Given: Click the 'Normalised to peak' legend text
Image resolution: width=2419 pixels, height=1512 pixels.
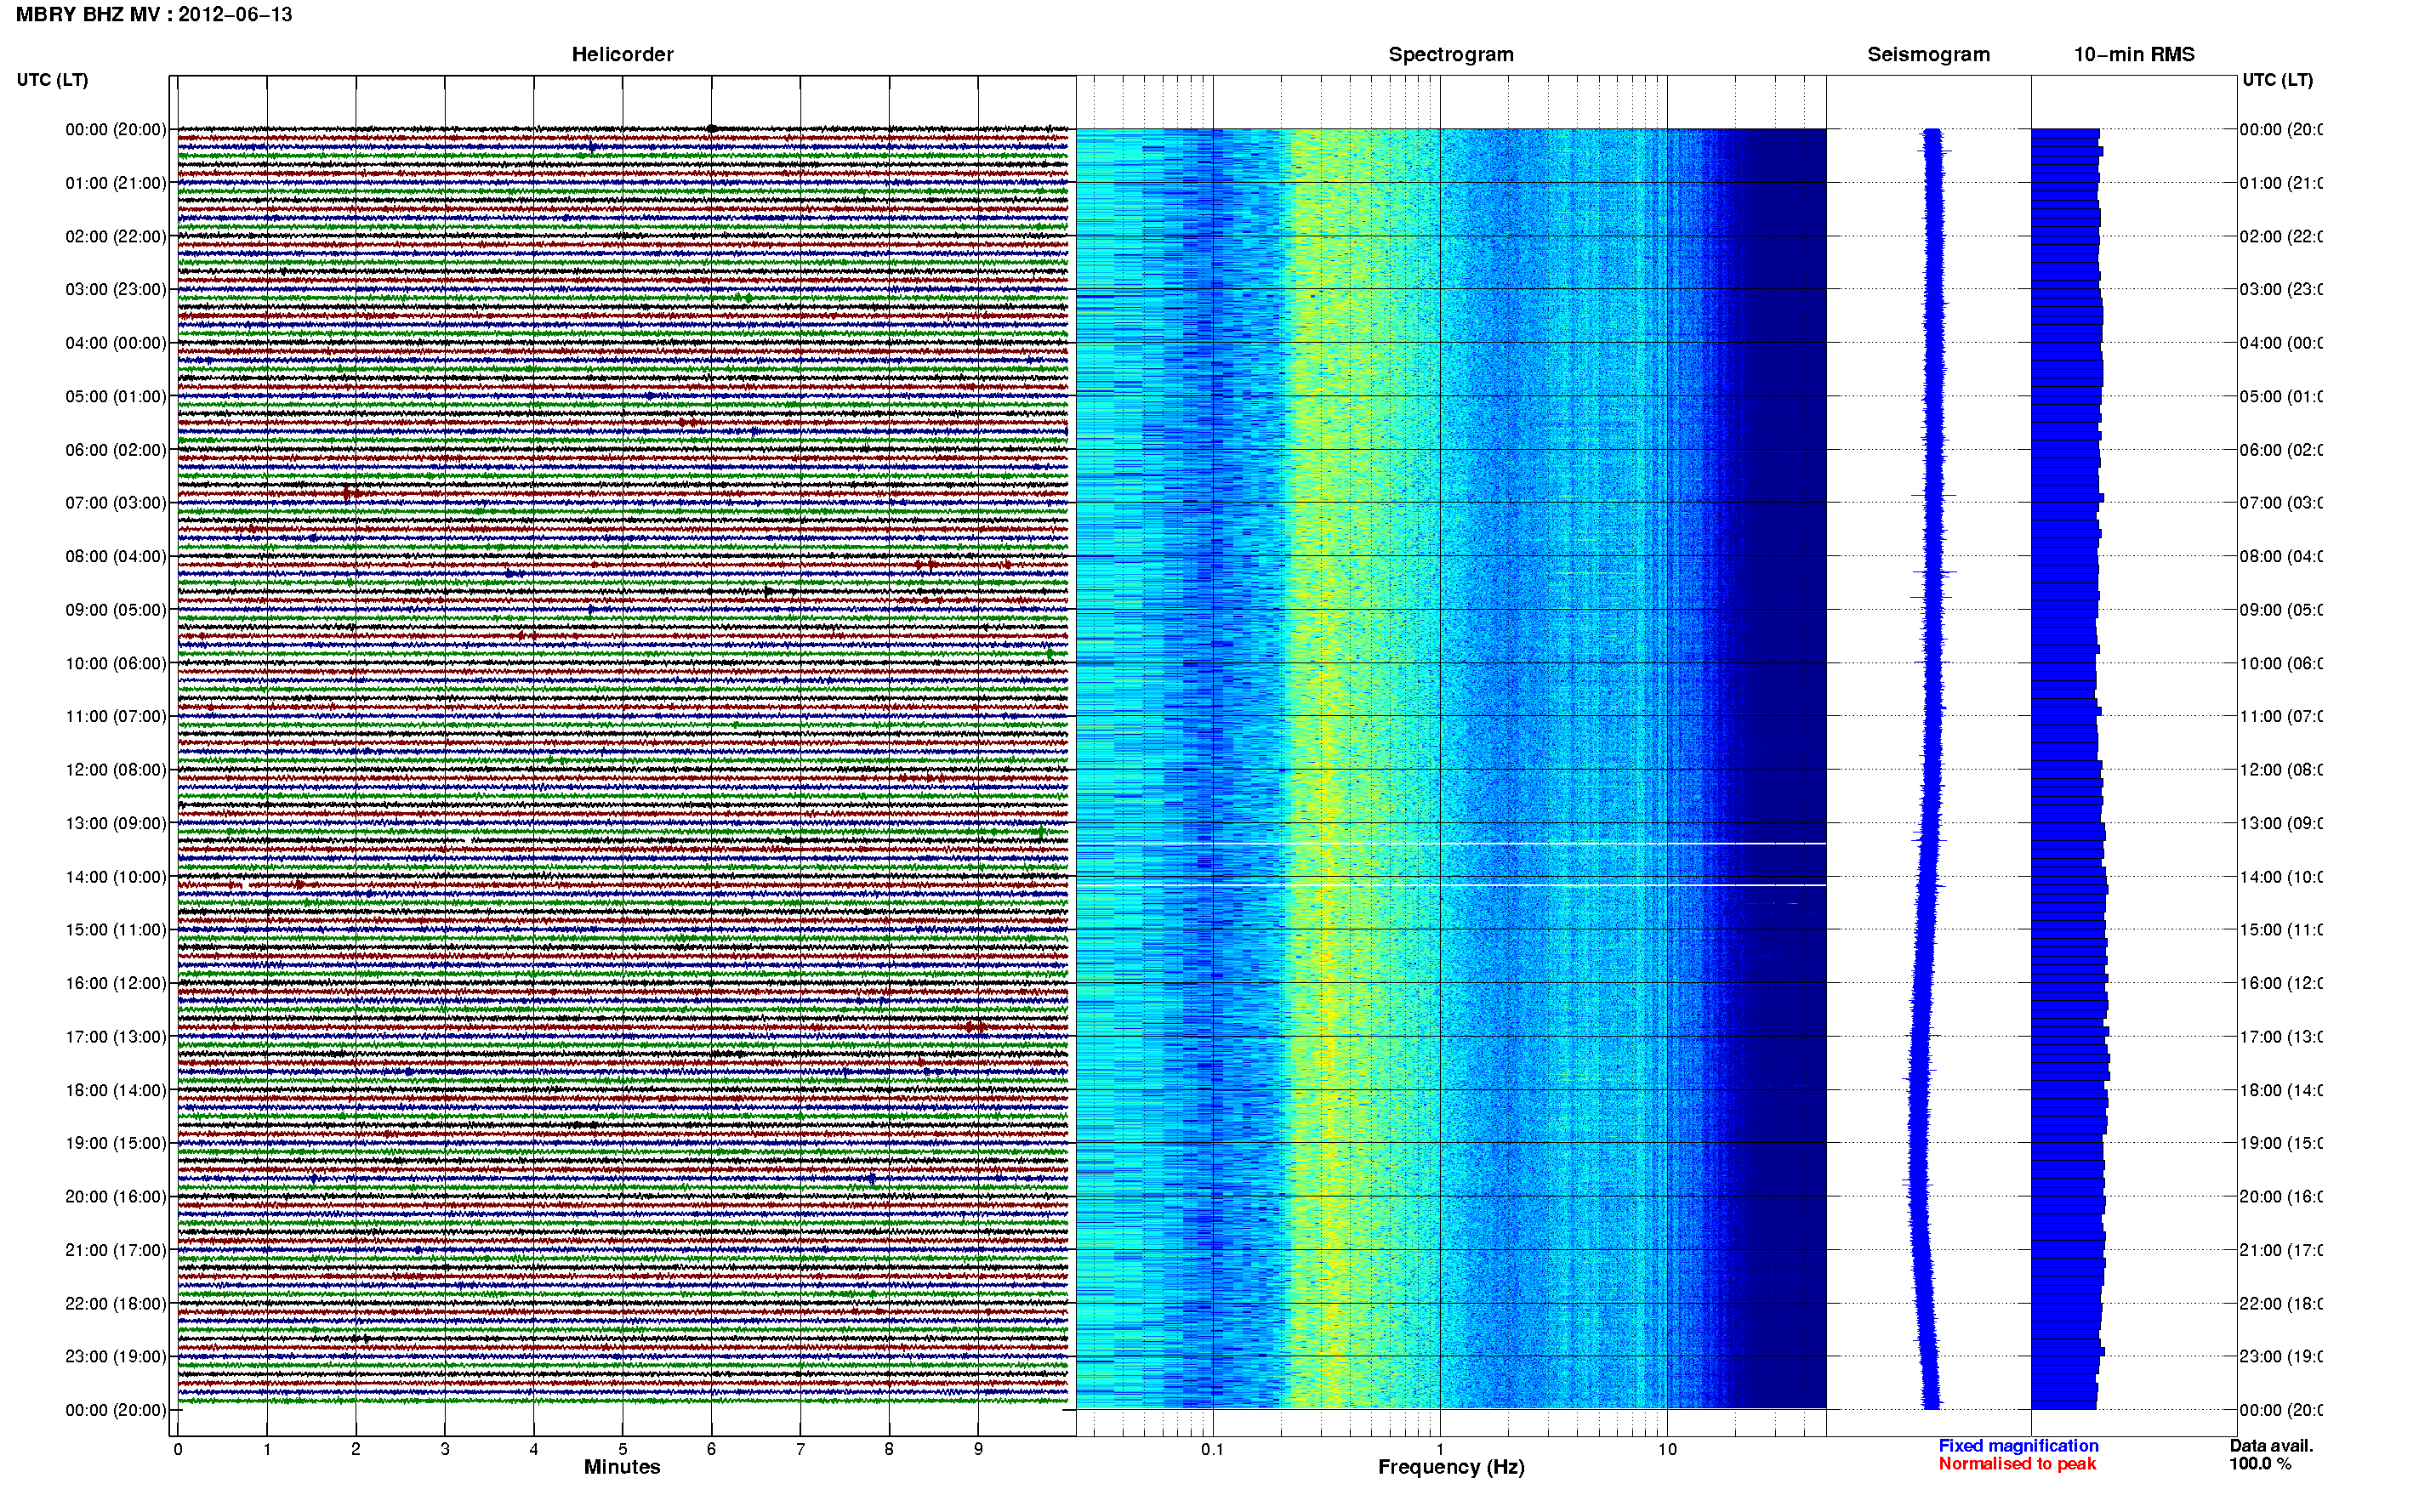Looking at the screenshot, I should [x=2017, y=1464].
